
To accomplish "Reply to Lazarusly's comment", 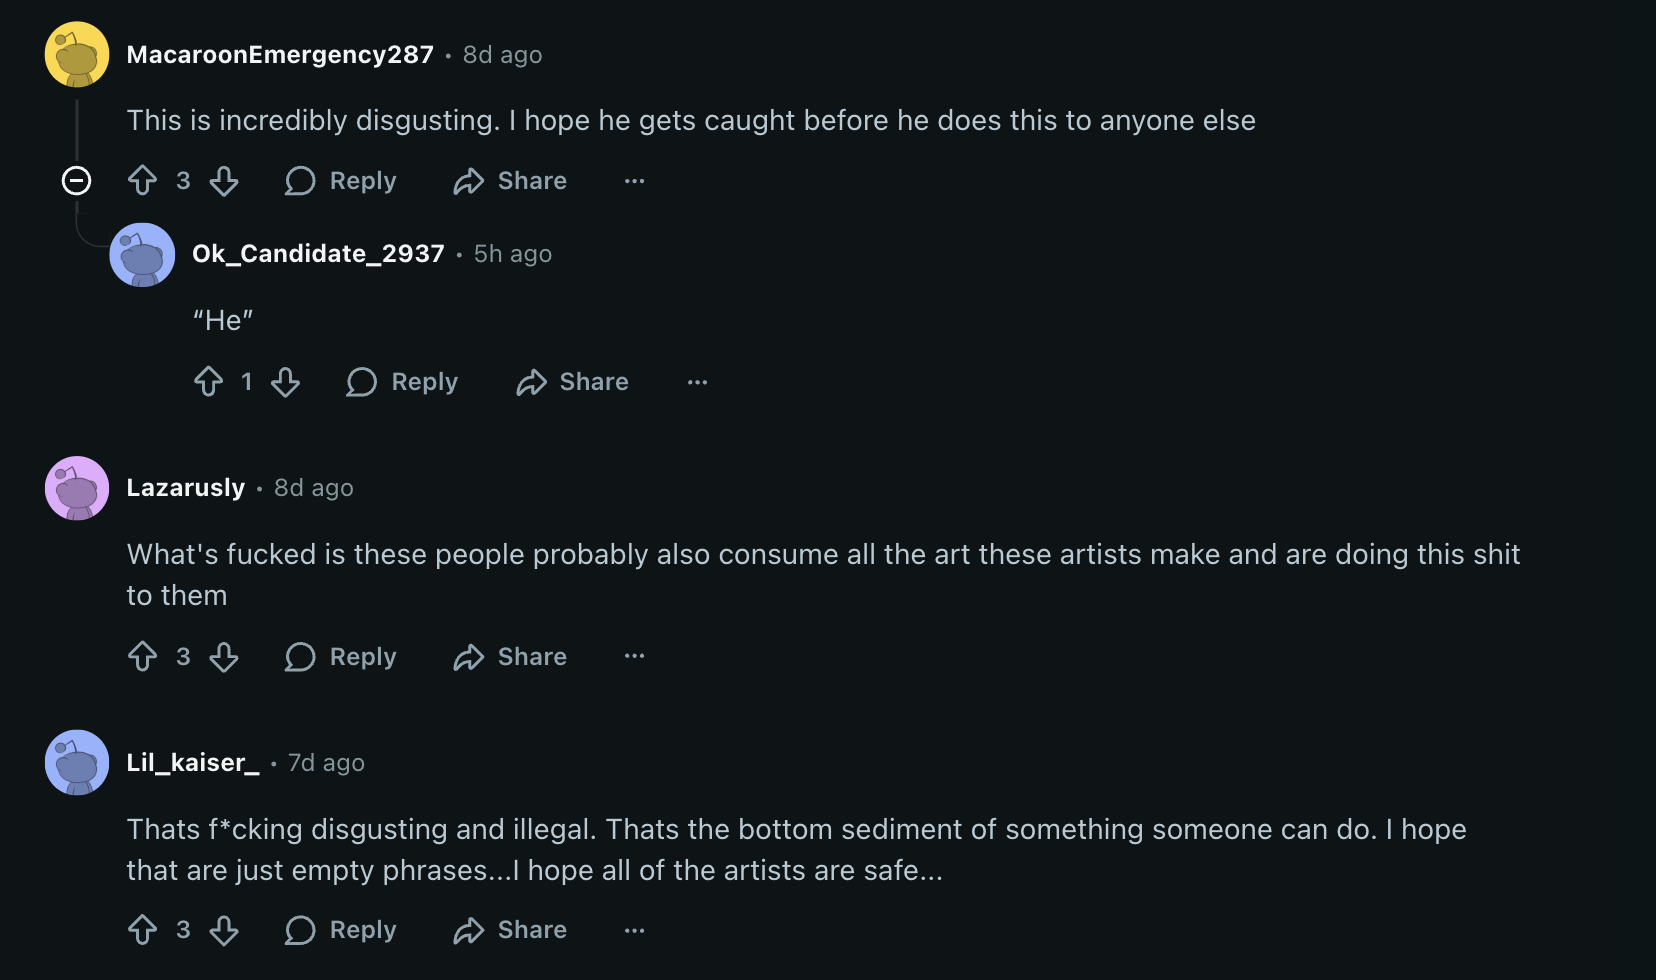I will [341, 657].
